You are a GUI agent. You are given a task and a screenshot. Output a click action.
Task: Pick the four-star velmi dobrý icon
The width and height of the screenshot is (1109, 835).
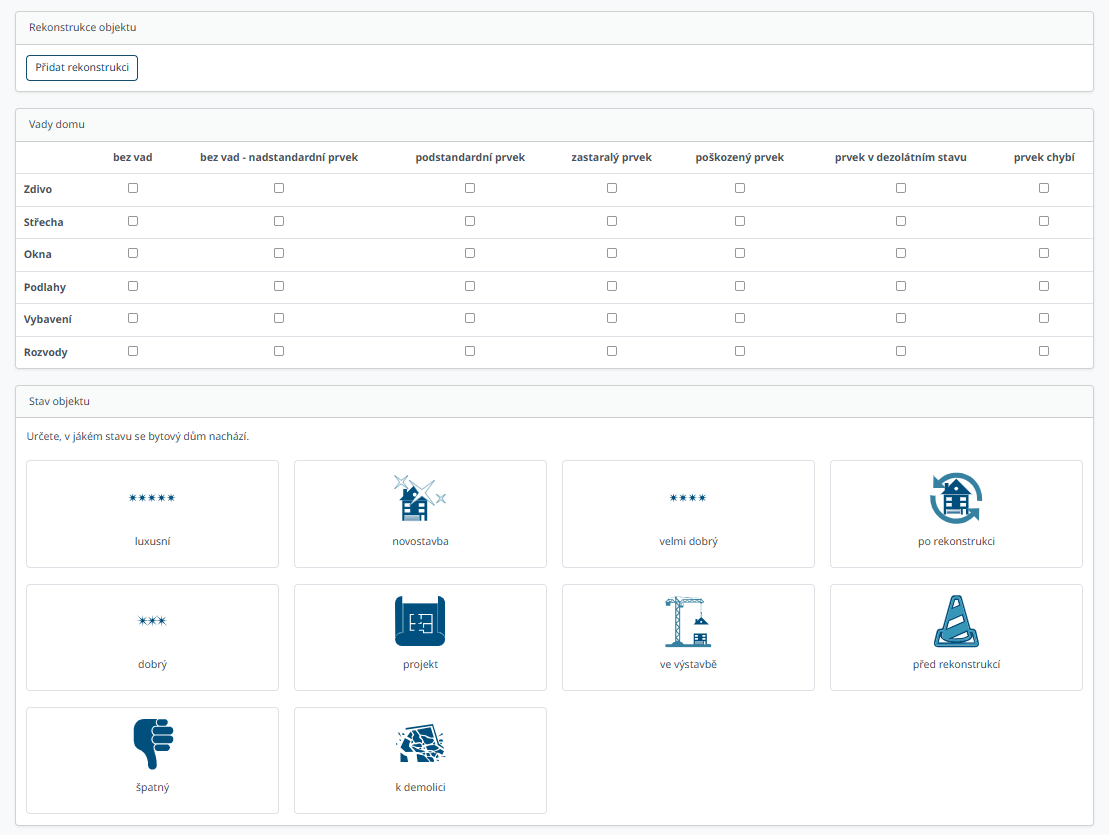[x=688, y=498]
